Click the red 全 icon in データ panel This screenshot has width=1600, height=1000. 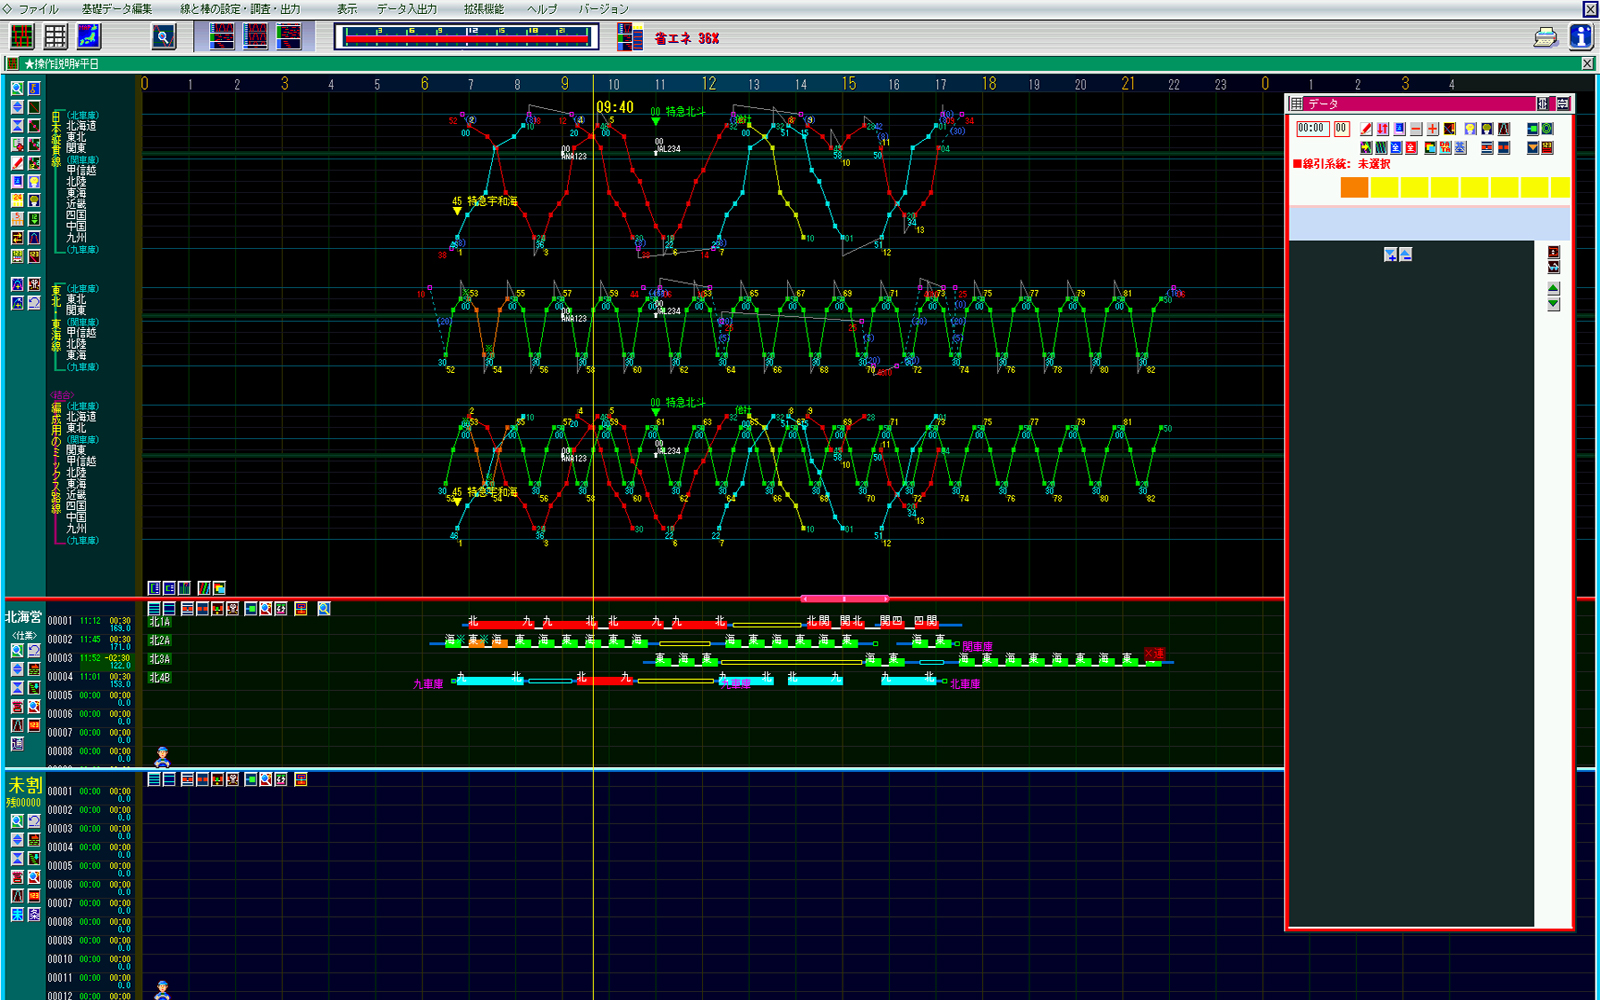click(1411, 148)
